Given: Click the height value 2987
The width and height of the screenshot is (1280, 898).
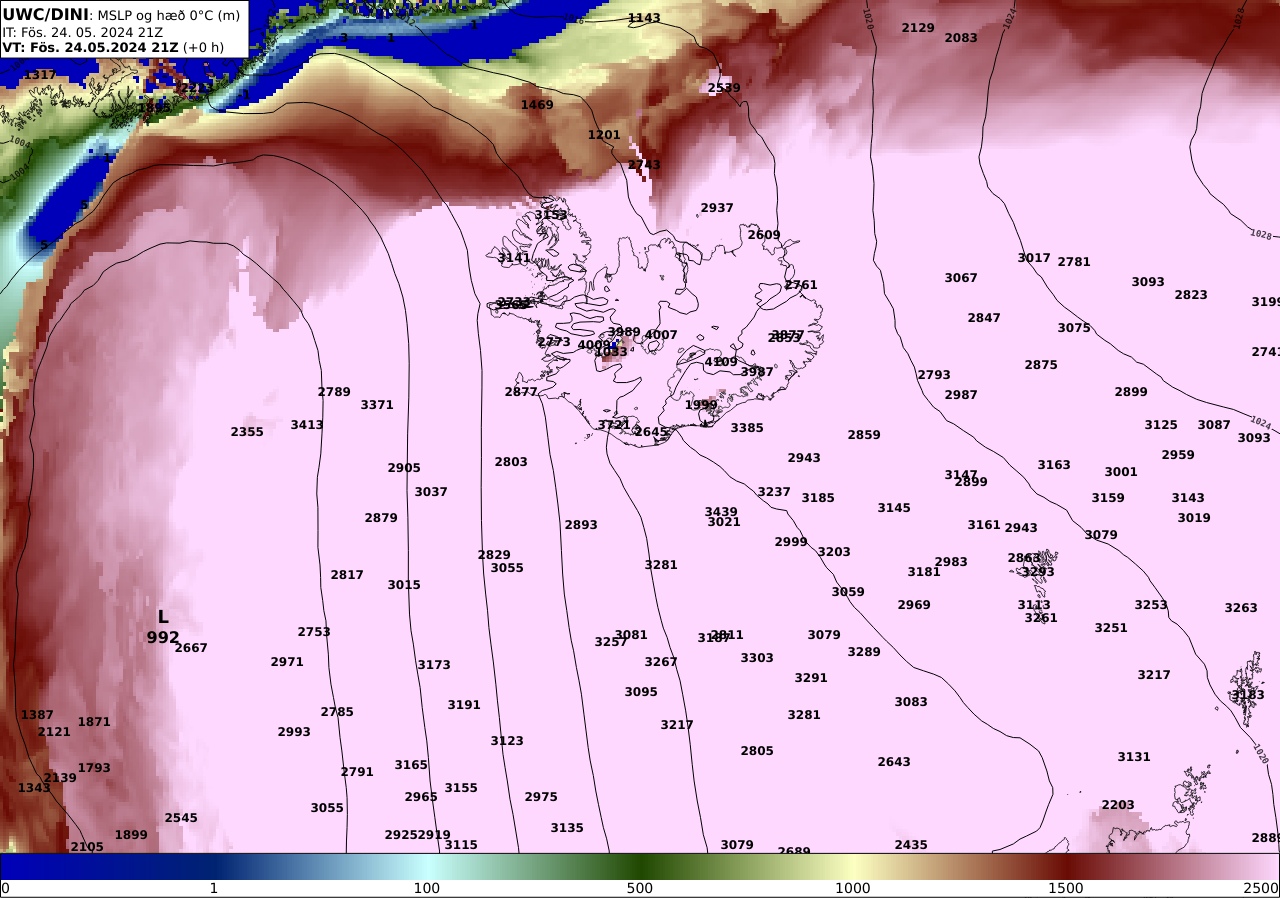Looking at the screenshot, I should (961, 395).
